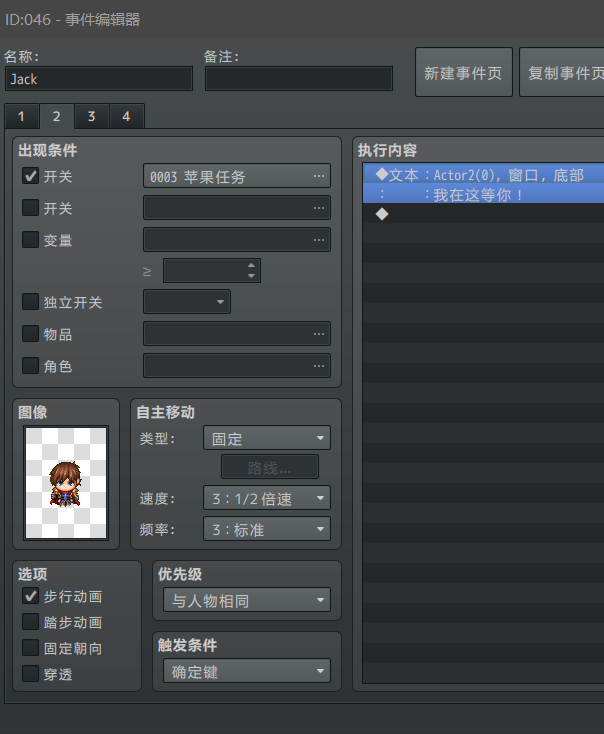This screenshot has height=734, width=604.
Task: Select the 我在这等你！ text line
Action: [x=483, y=194]
